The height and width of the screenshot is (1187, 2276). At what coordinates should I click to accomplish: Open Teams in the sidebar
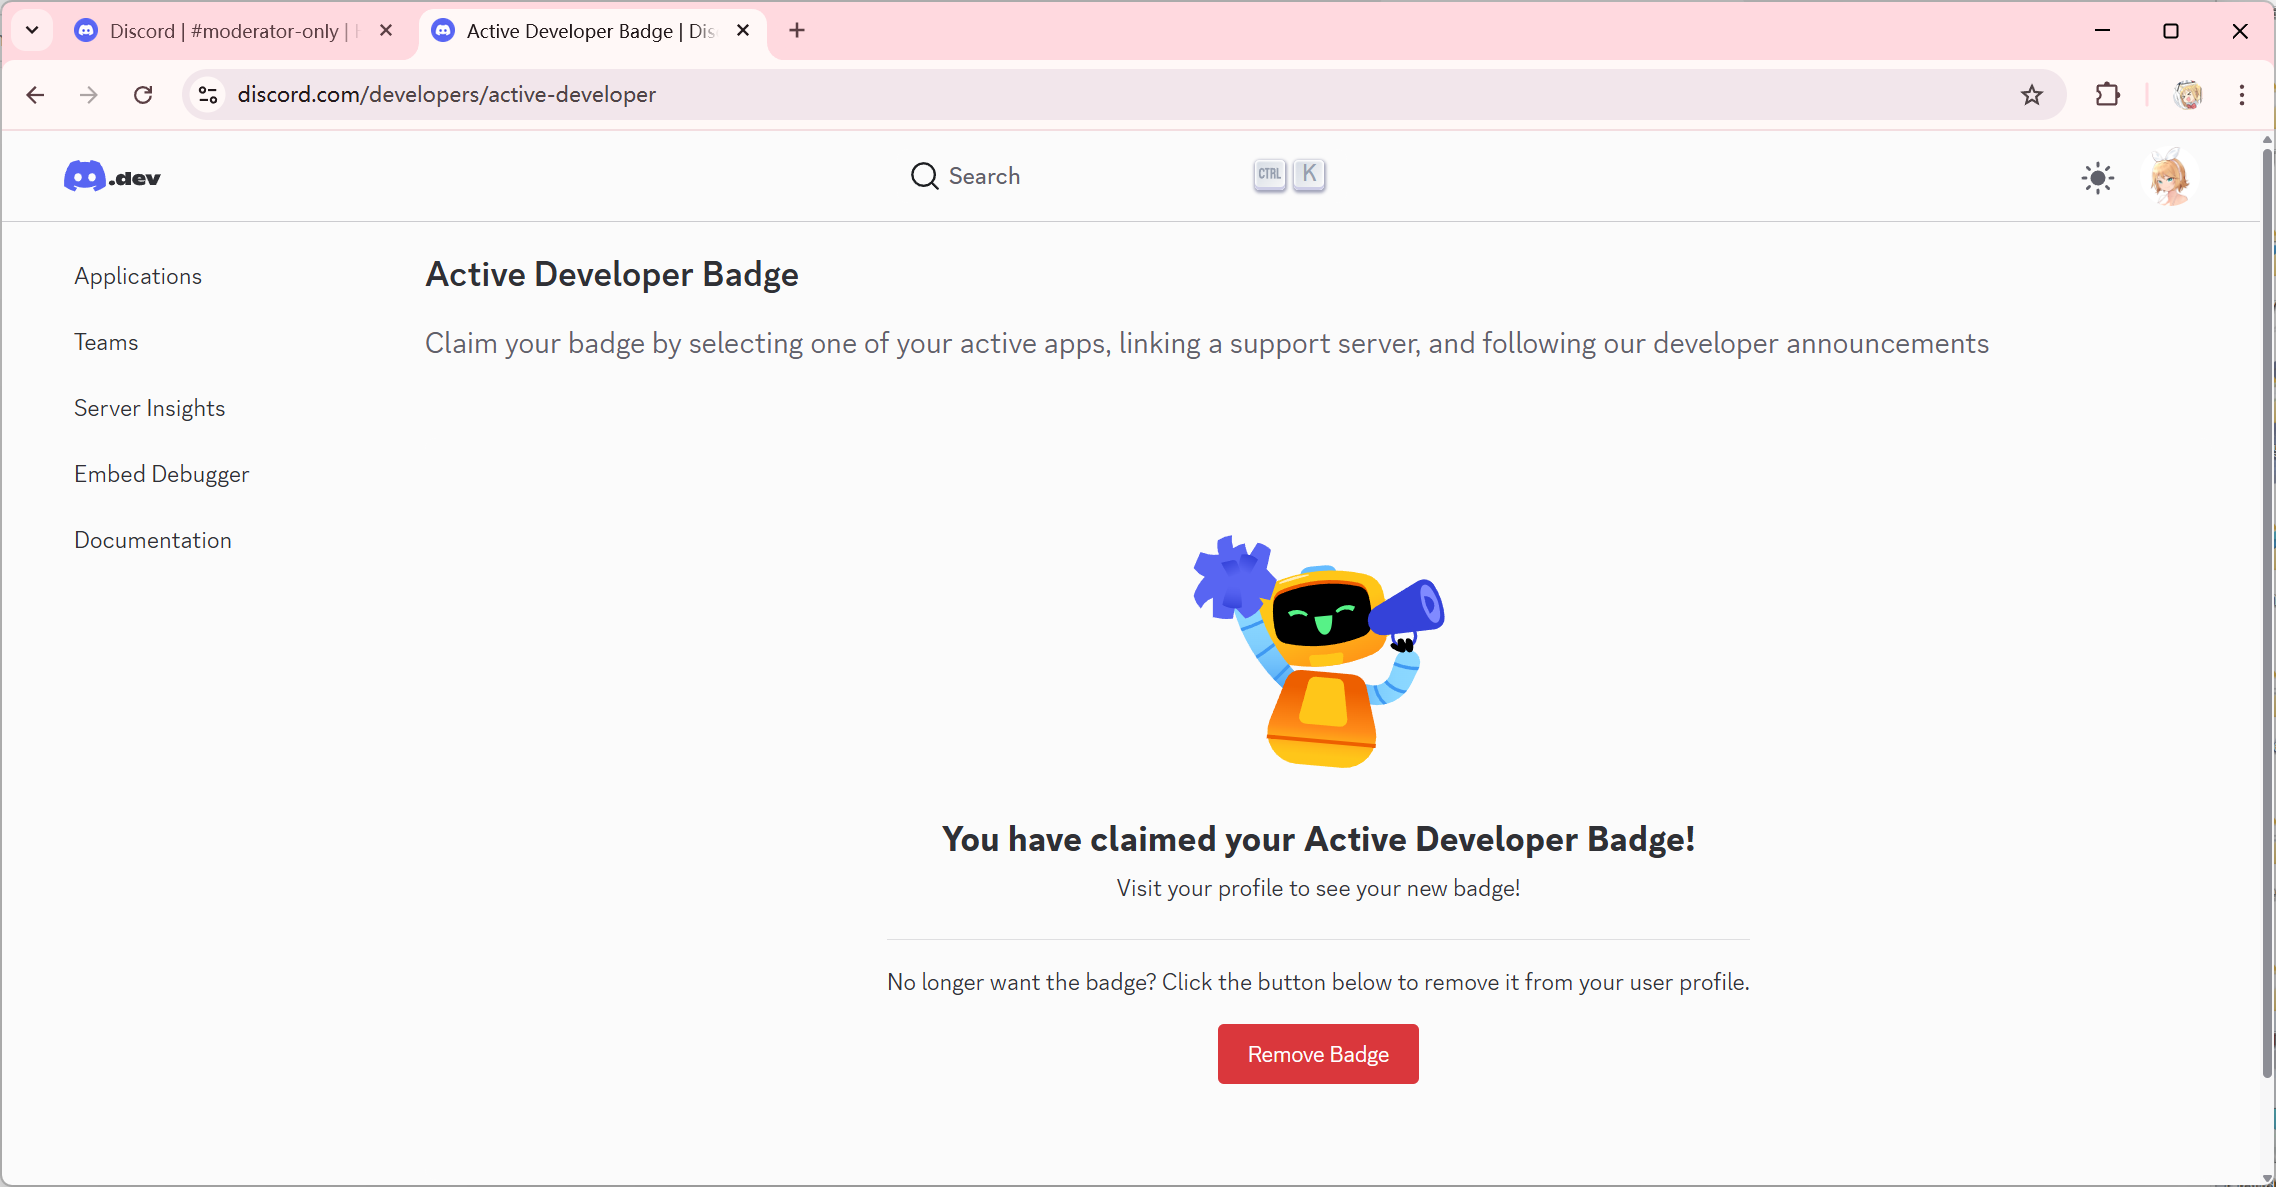pos(106,342)
